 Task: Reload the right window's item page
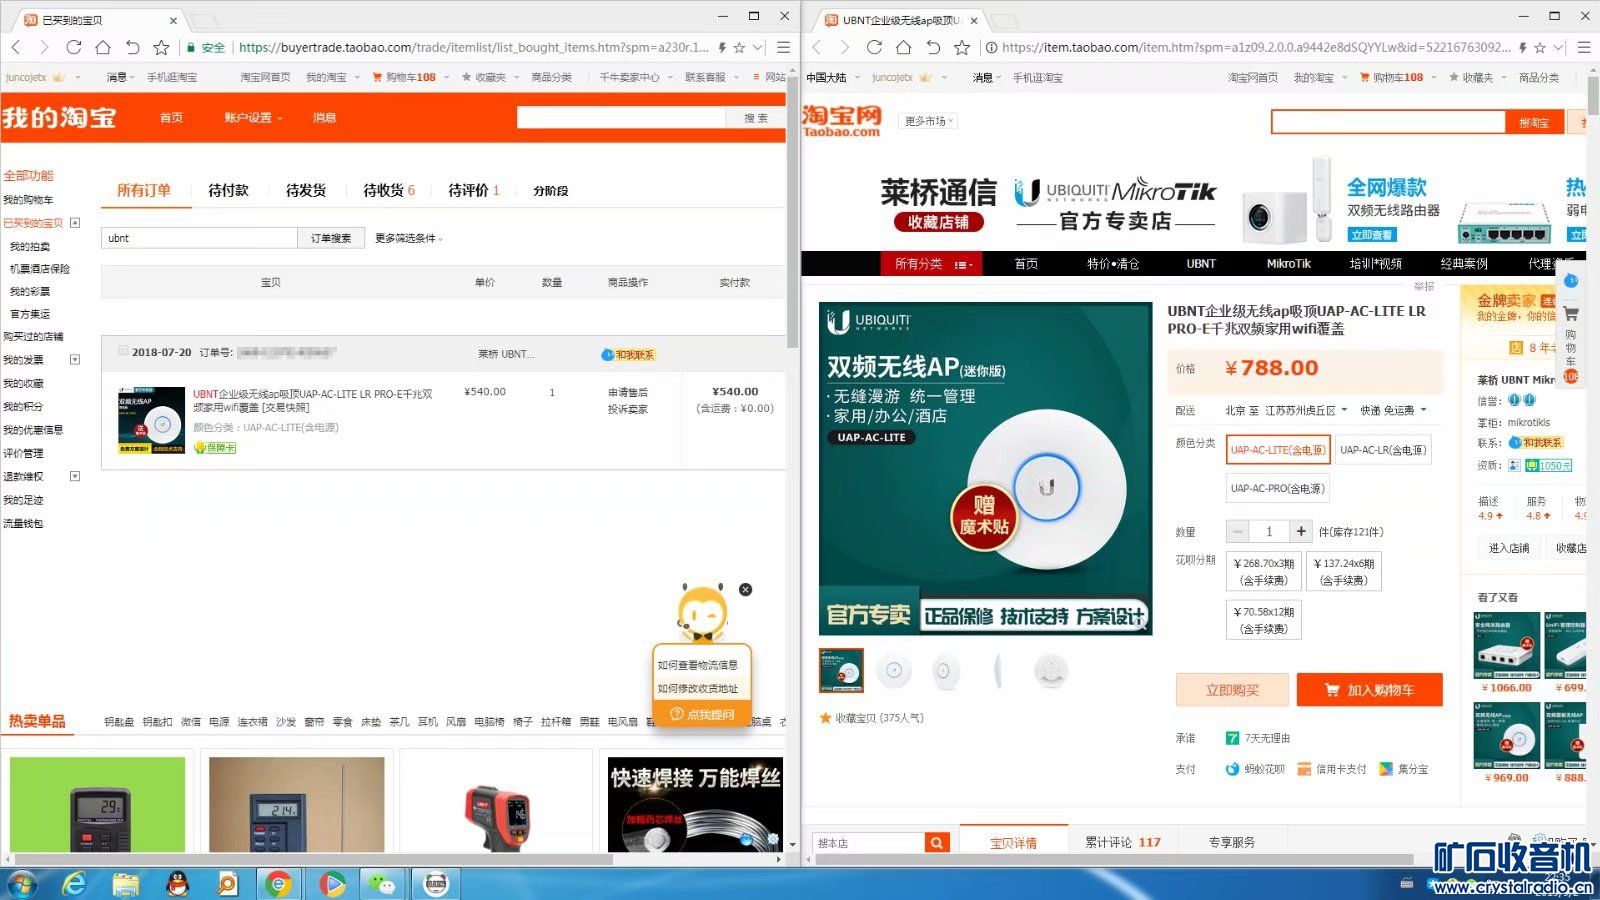[x=874, y=47]
